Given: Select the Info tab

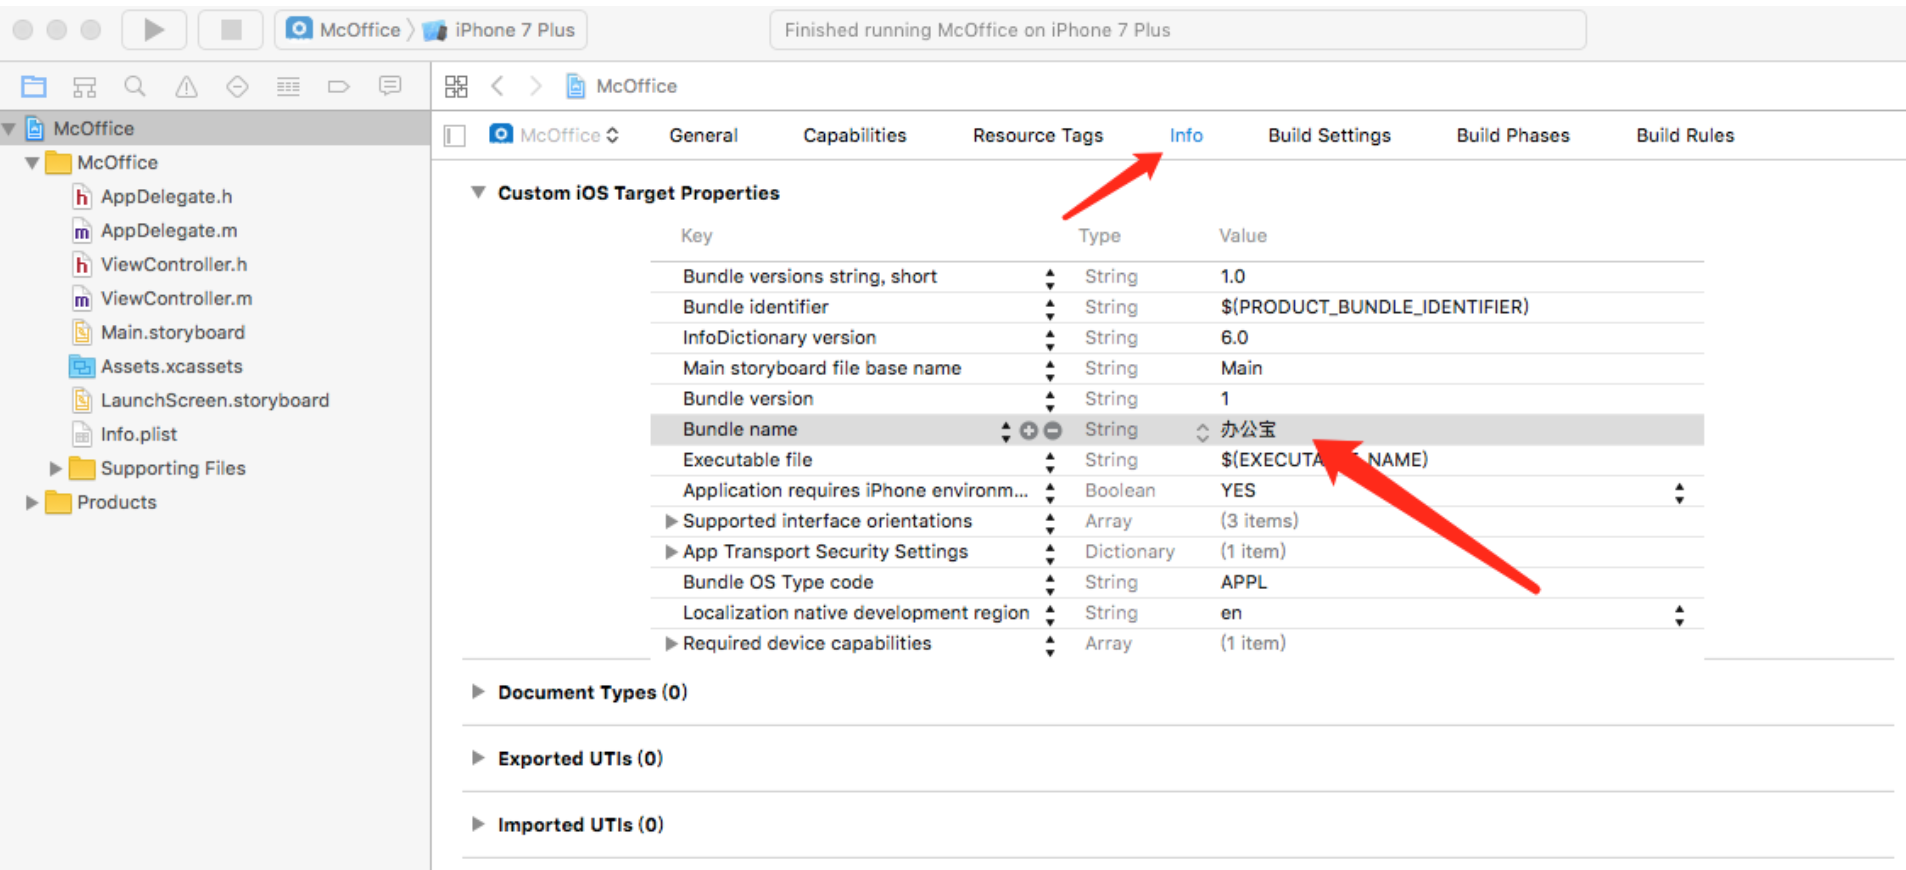Looking at the screenshot, I should (1186, 135).
